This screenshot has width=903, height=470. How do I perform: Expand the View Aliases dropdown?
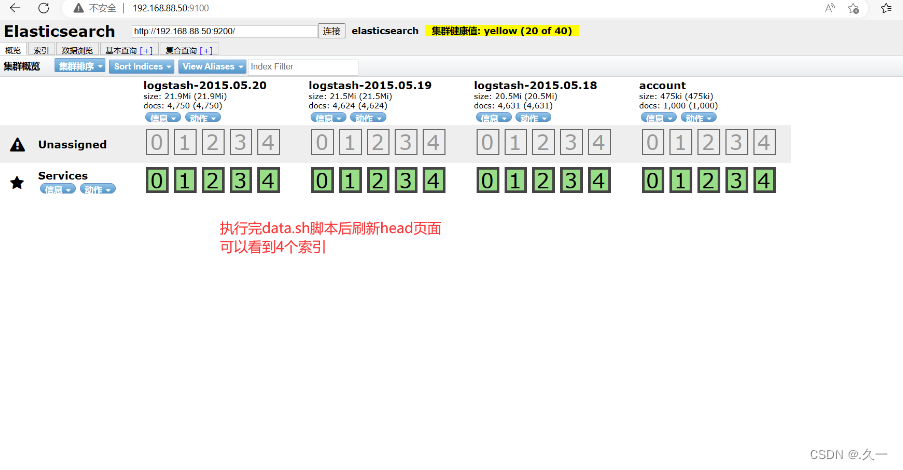tap(212, 66)
